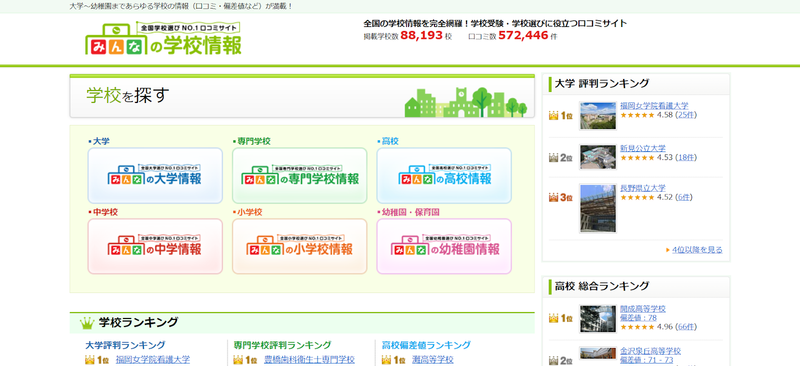800x366 pixels.
Task: Open 長野県立大学 link in sidebar
Action: 643,188
